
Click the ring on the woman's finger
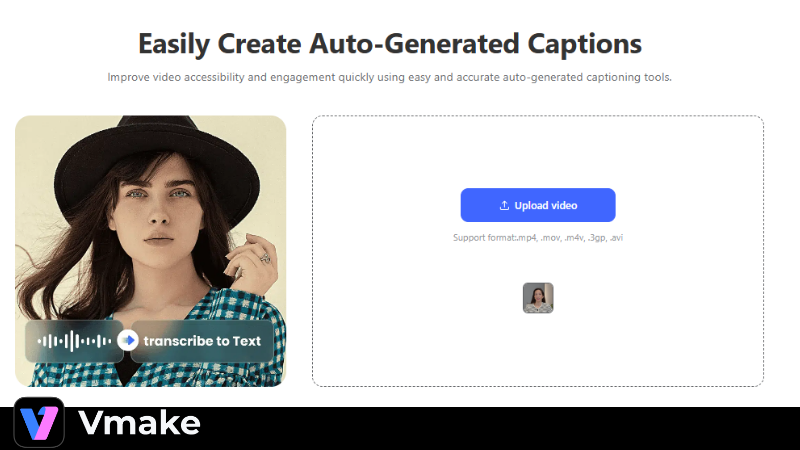(x=265, y=258)
